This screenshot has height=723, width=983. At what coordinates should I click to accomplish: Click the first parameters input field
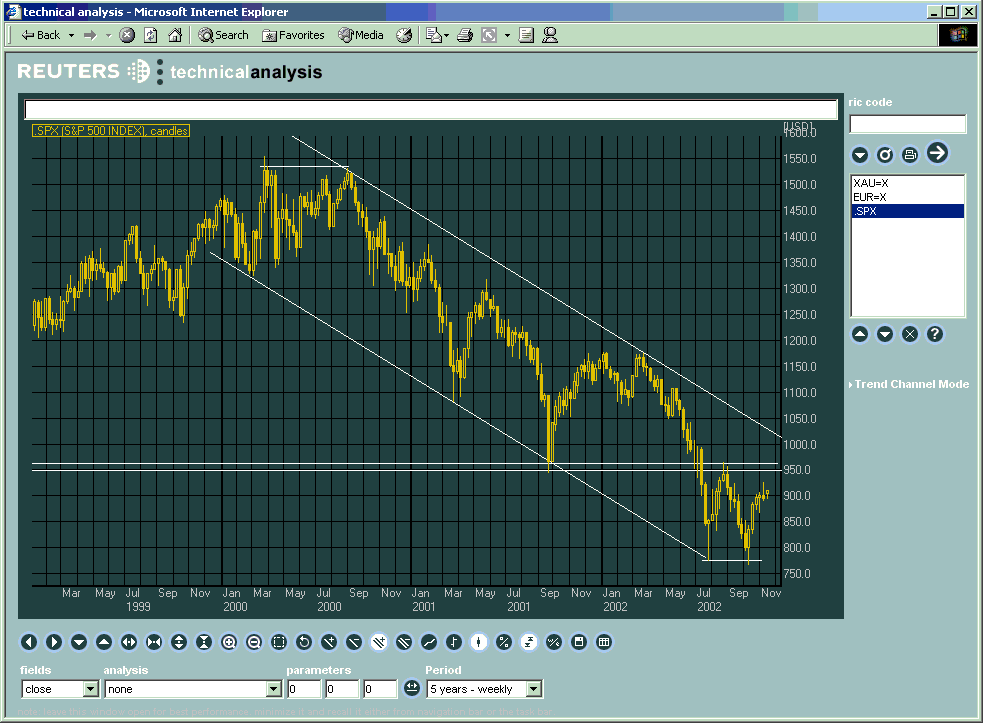pos(304,689)
